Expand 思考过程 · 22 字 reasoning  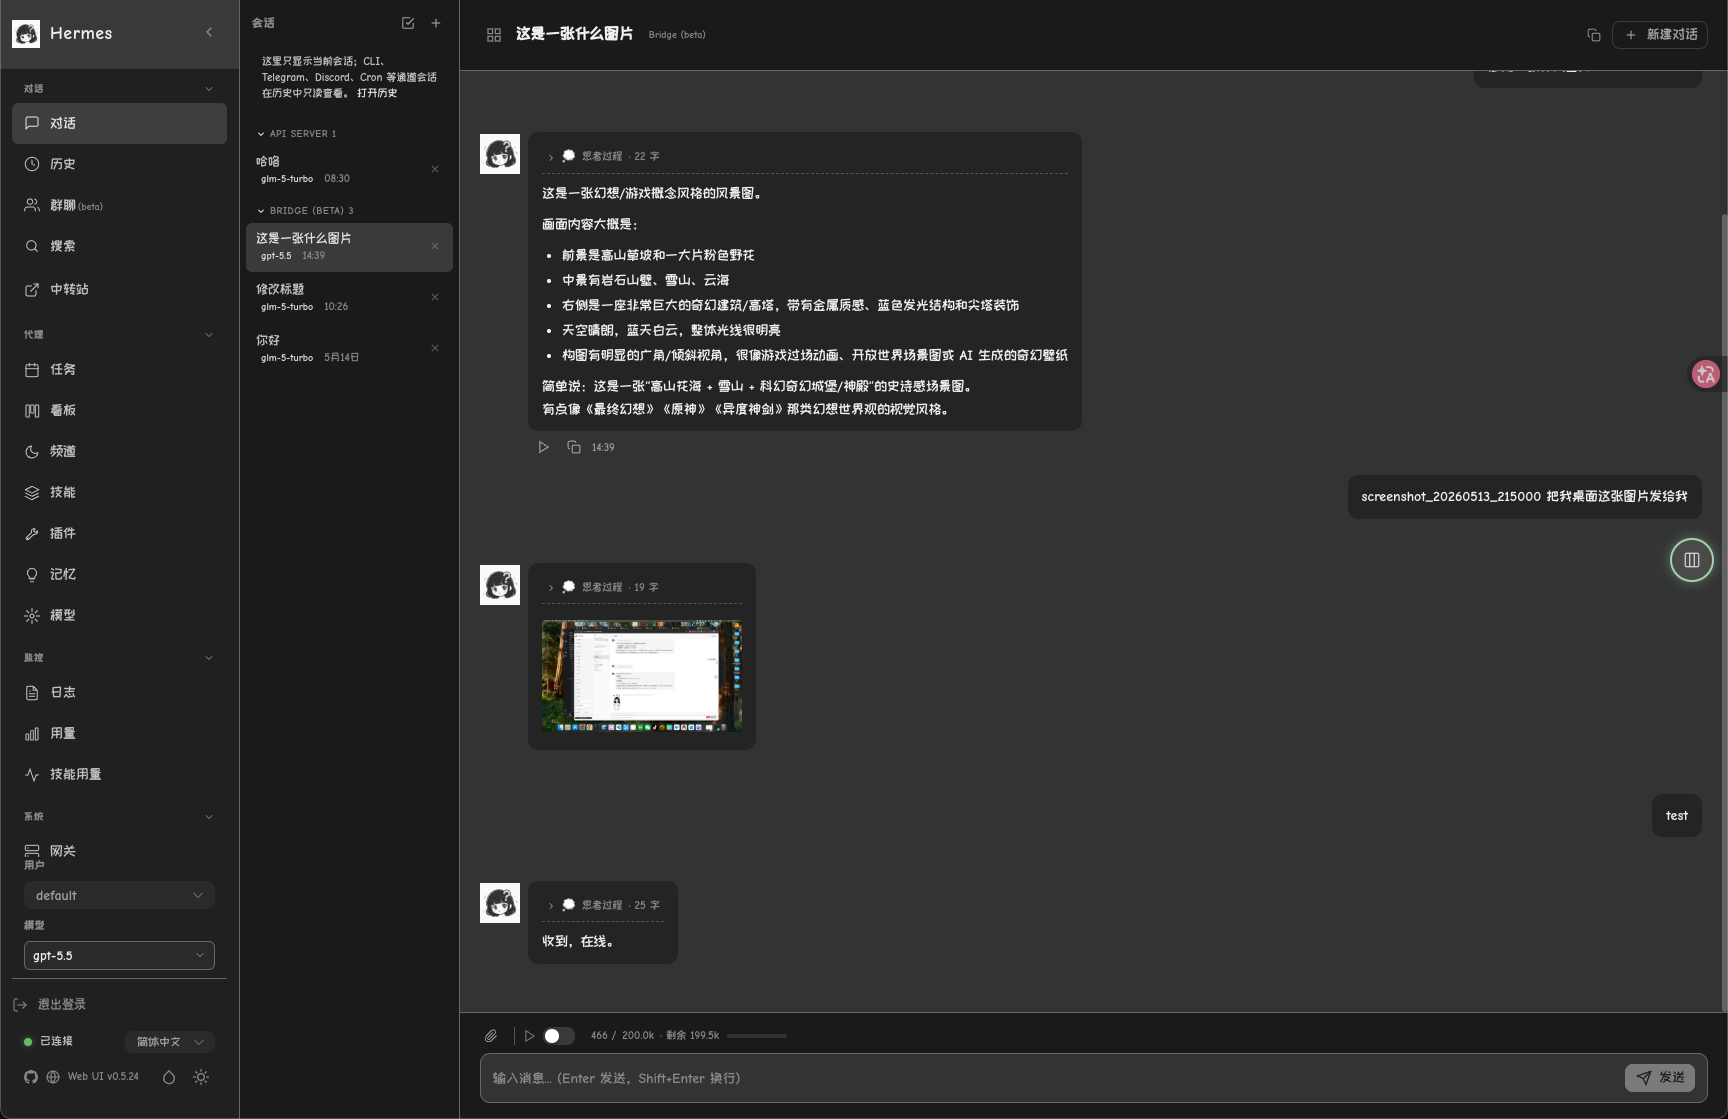(603, 156)
